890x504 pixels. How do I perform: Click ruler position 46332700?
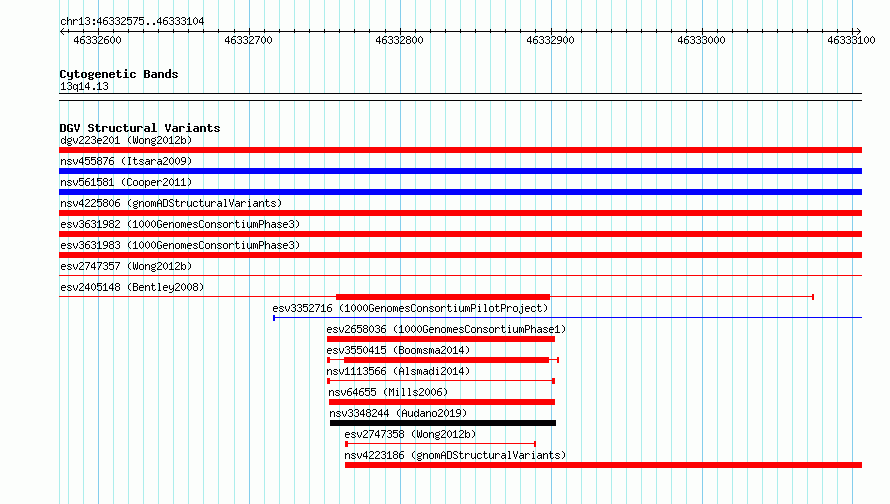(x=249, y=40)
